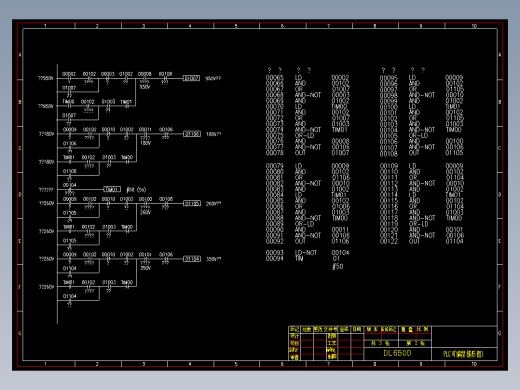Click the 950V label under contact 00008
520x390 pixels.
(145, 87)
